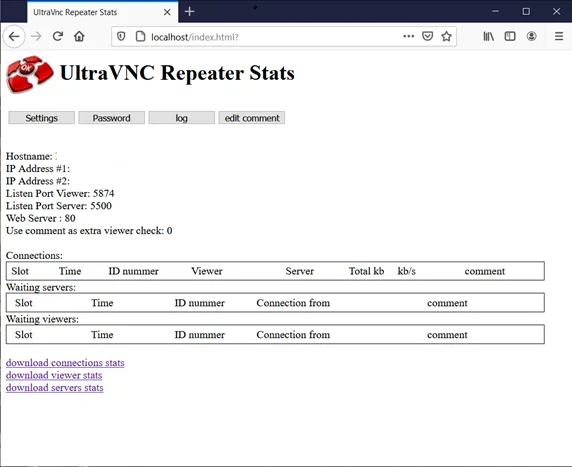Click the Connections: label
Screen dimensions: 572x467
click(x=34, y=255)
